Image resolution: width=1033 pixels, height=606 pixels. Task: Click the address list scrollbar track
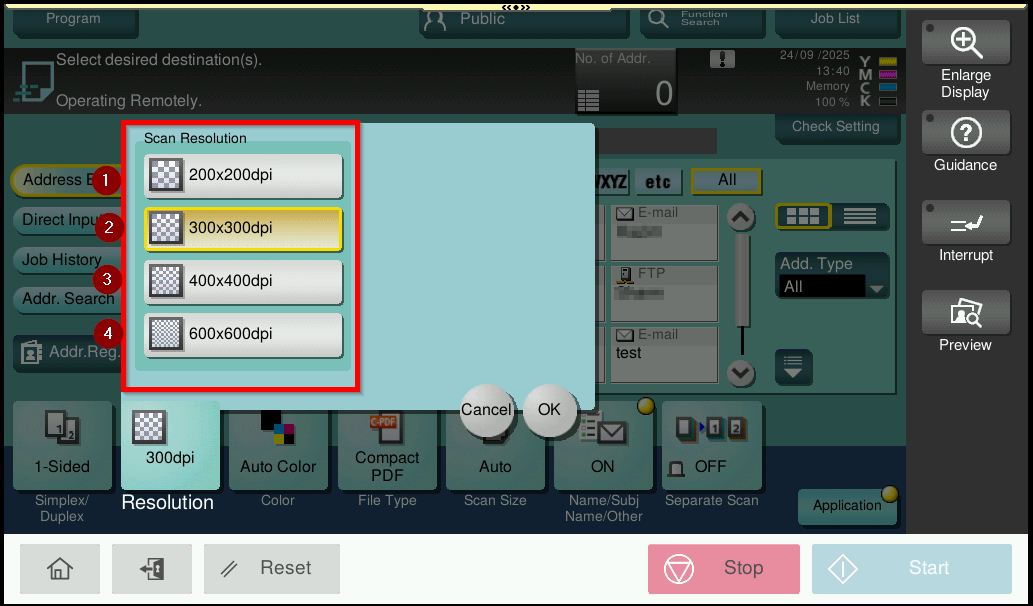(741, 290)
